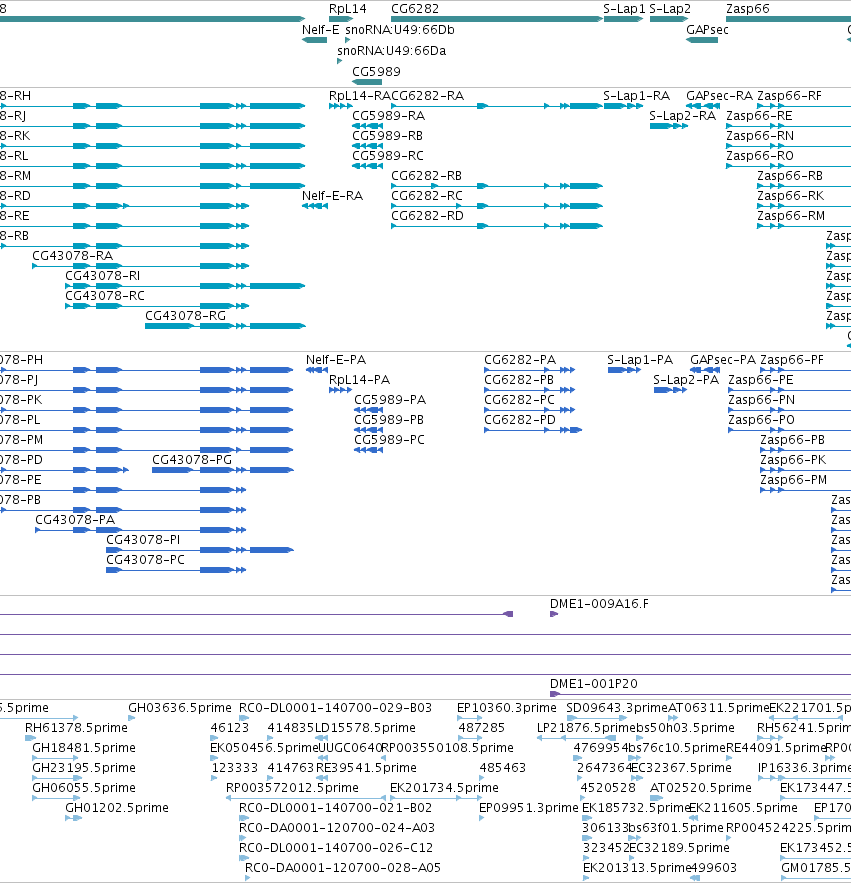Screen dimensions: 851x883
Task: Click the CG6282-RD transcript
Action: 497,226
